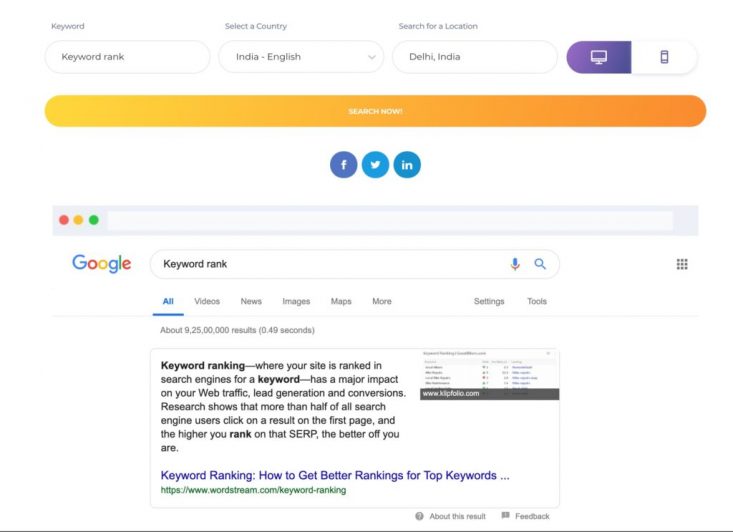Screen dimensions: 733x532
Task: Click the red dot in mock browser bar
Action: (x=64, y=220)
